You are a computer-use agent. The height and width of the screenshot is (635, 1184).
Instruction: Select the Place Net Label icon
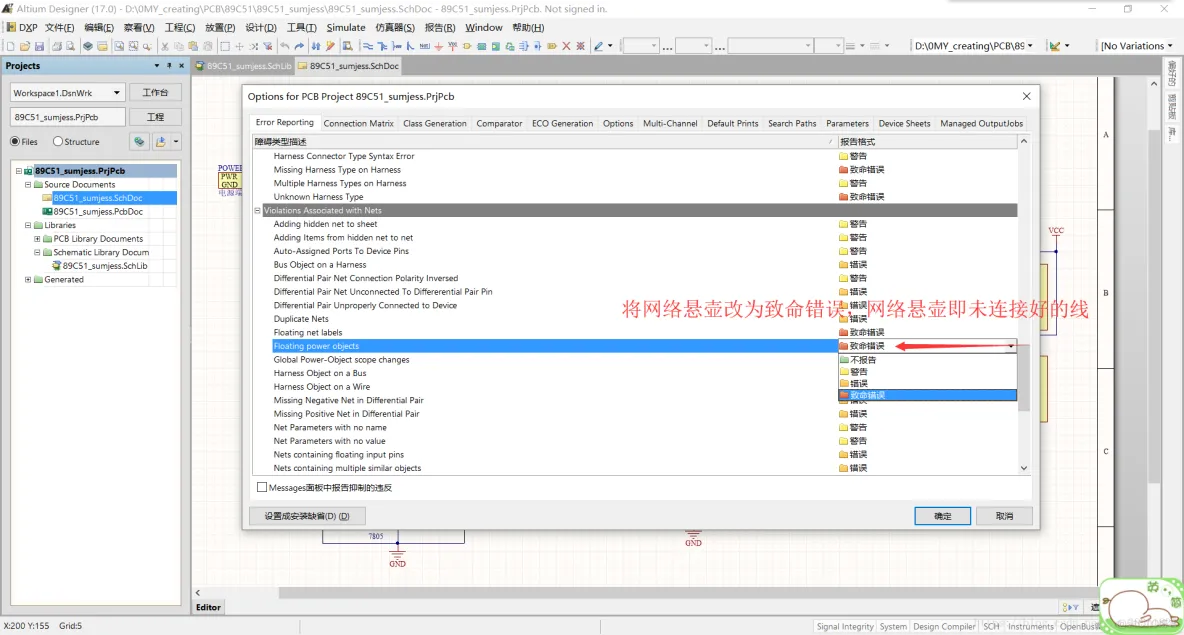(x=424, y=46)
